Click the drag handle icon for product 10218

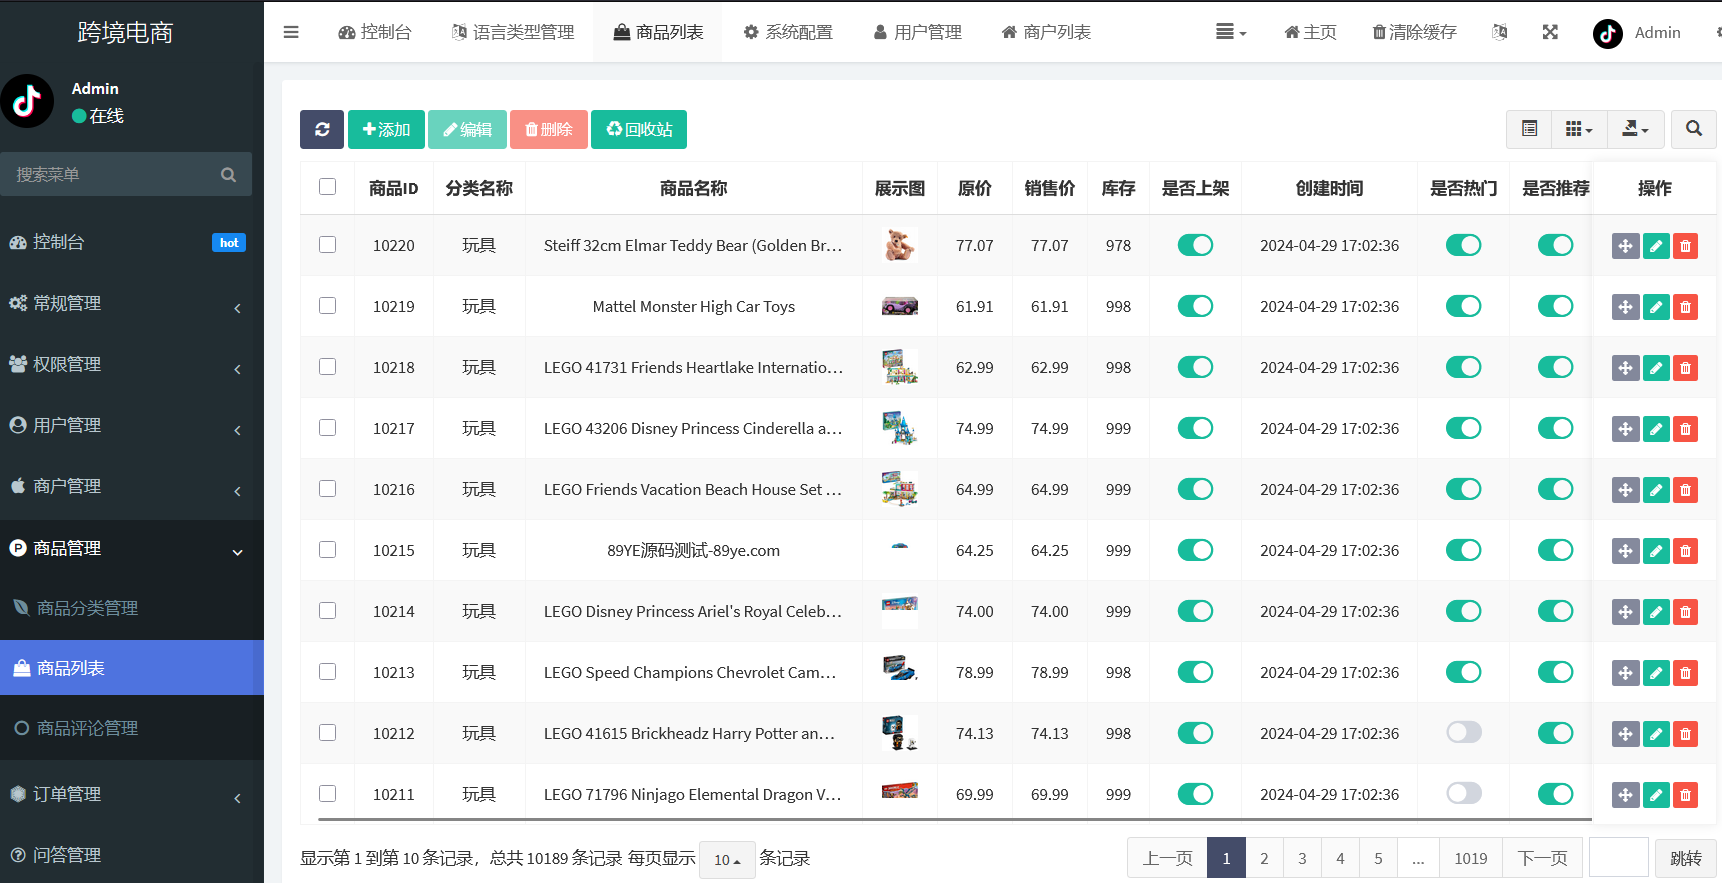pos(1625,368)
